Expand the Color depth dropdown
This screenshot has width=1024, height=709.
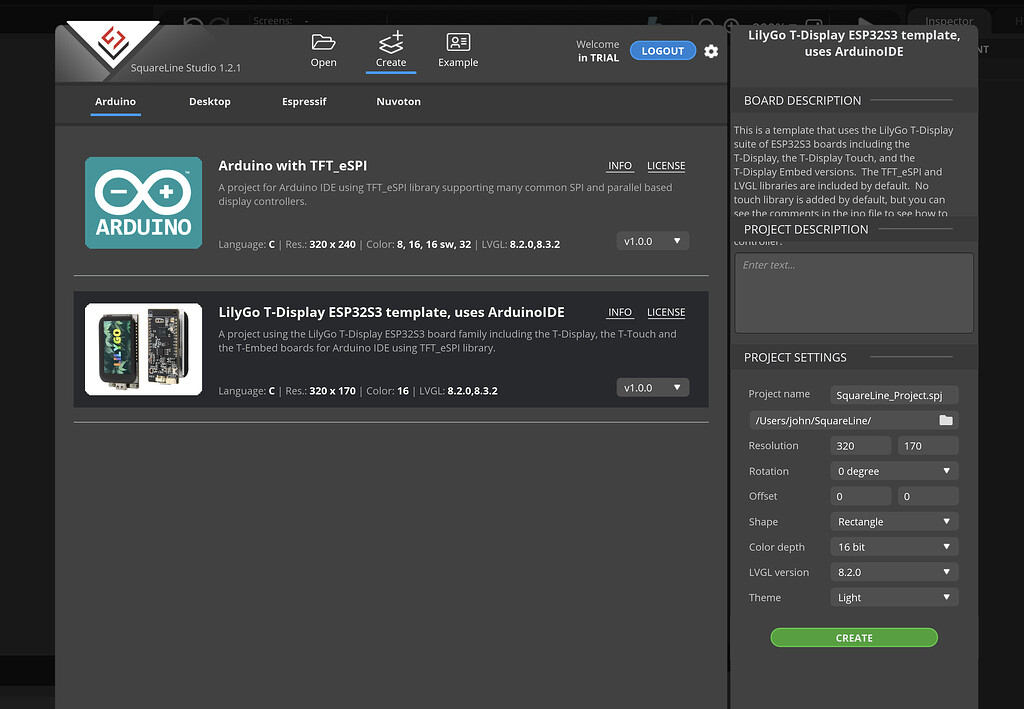click(x=894, y=547)
